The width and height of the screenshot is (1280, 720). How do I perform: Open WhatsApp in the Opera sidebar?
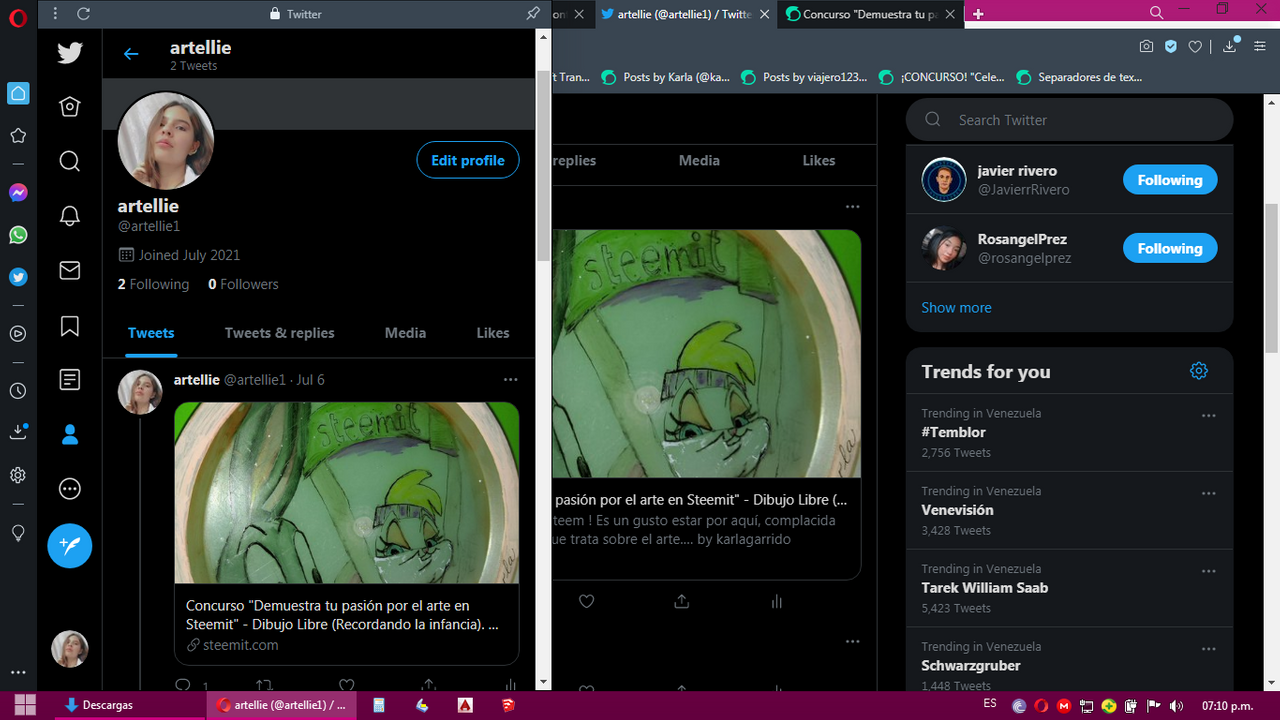(18, 235)
